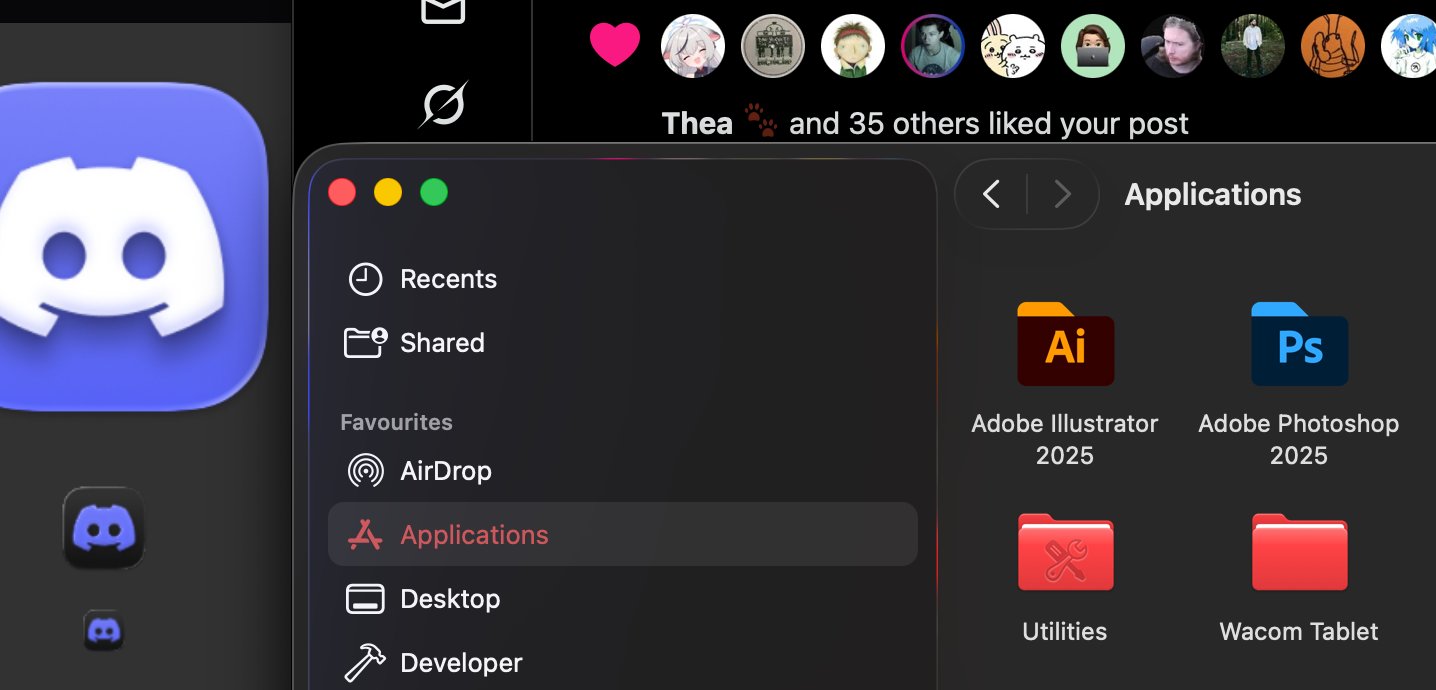Open Thea's profile from the like notification
The image size is (1436, 690).
click(697, 123)
